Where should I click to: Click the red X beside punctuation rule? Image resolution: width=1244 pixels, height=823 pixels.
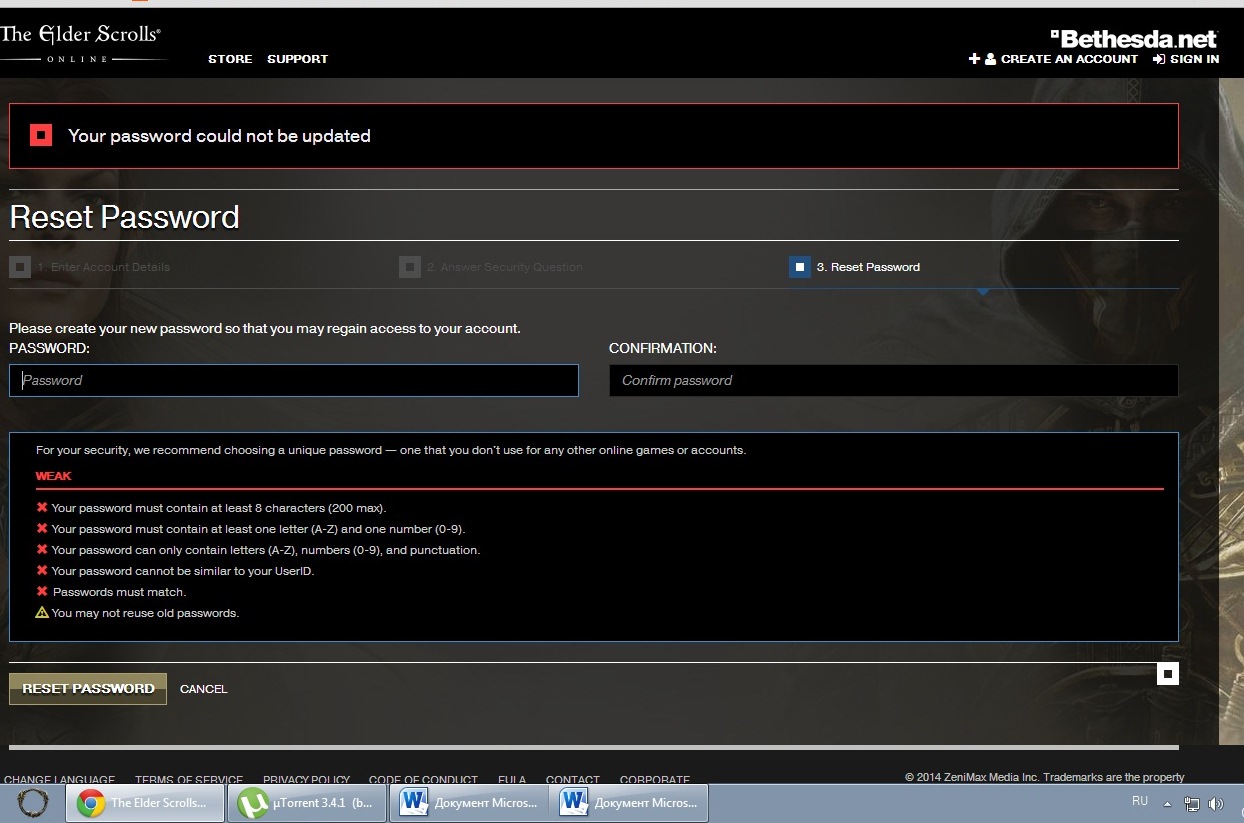pos(42,549)
